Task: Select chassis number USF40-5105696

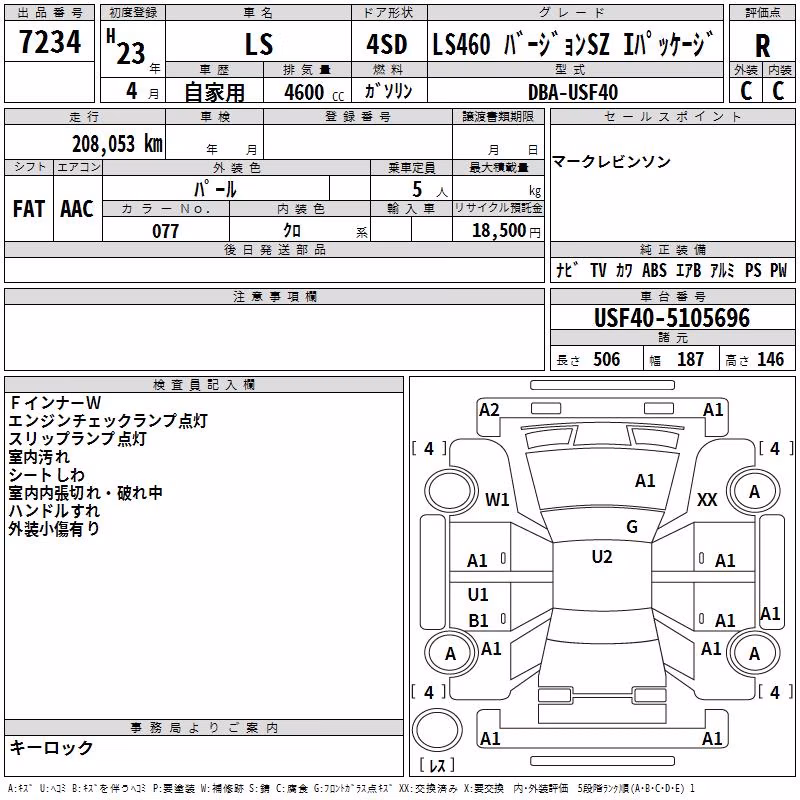Action: (x=672, y=318)
